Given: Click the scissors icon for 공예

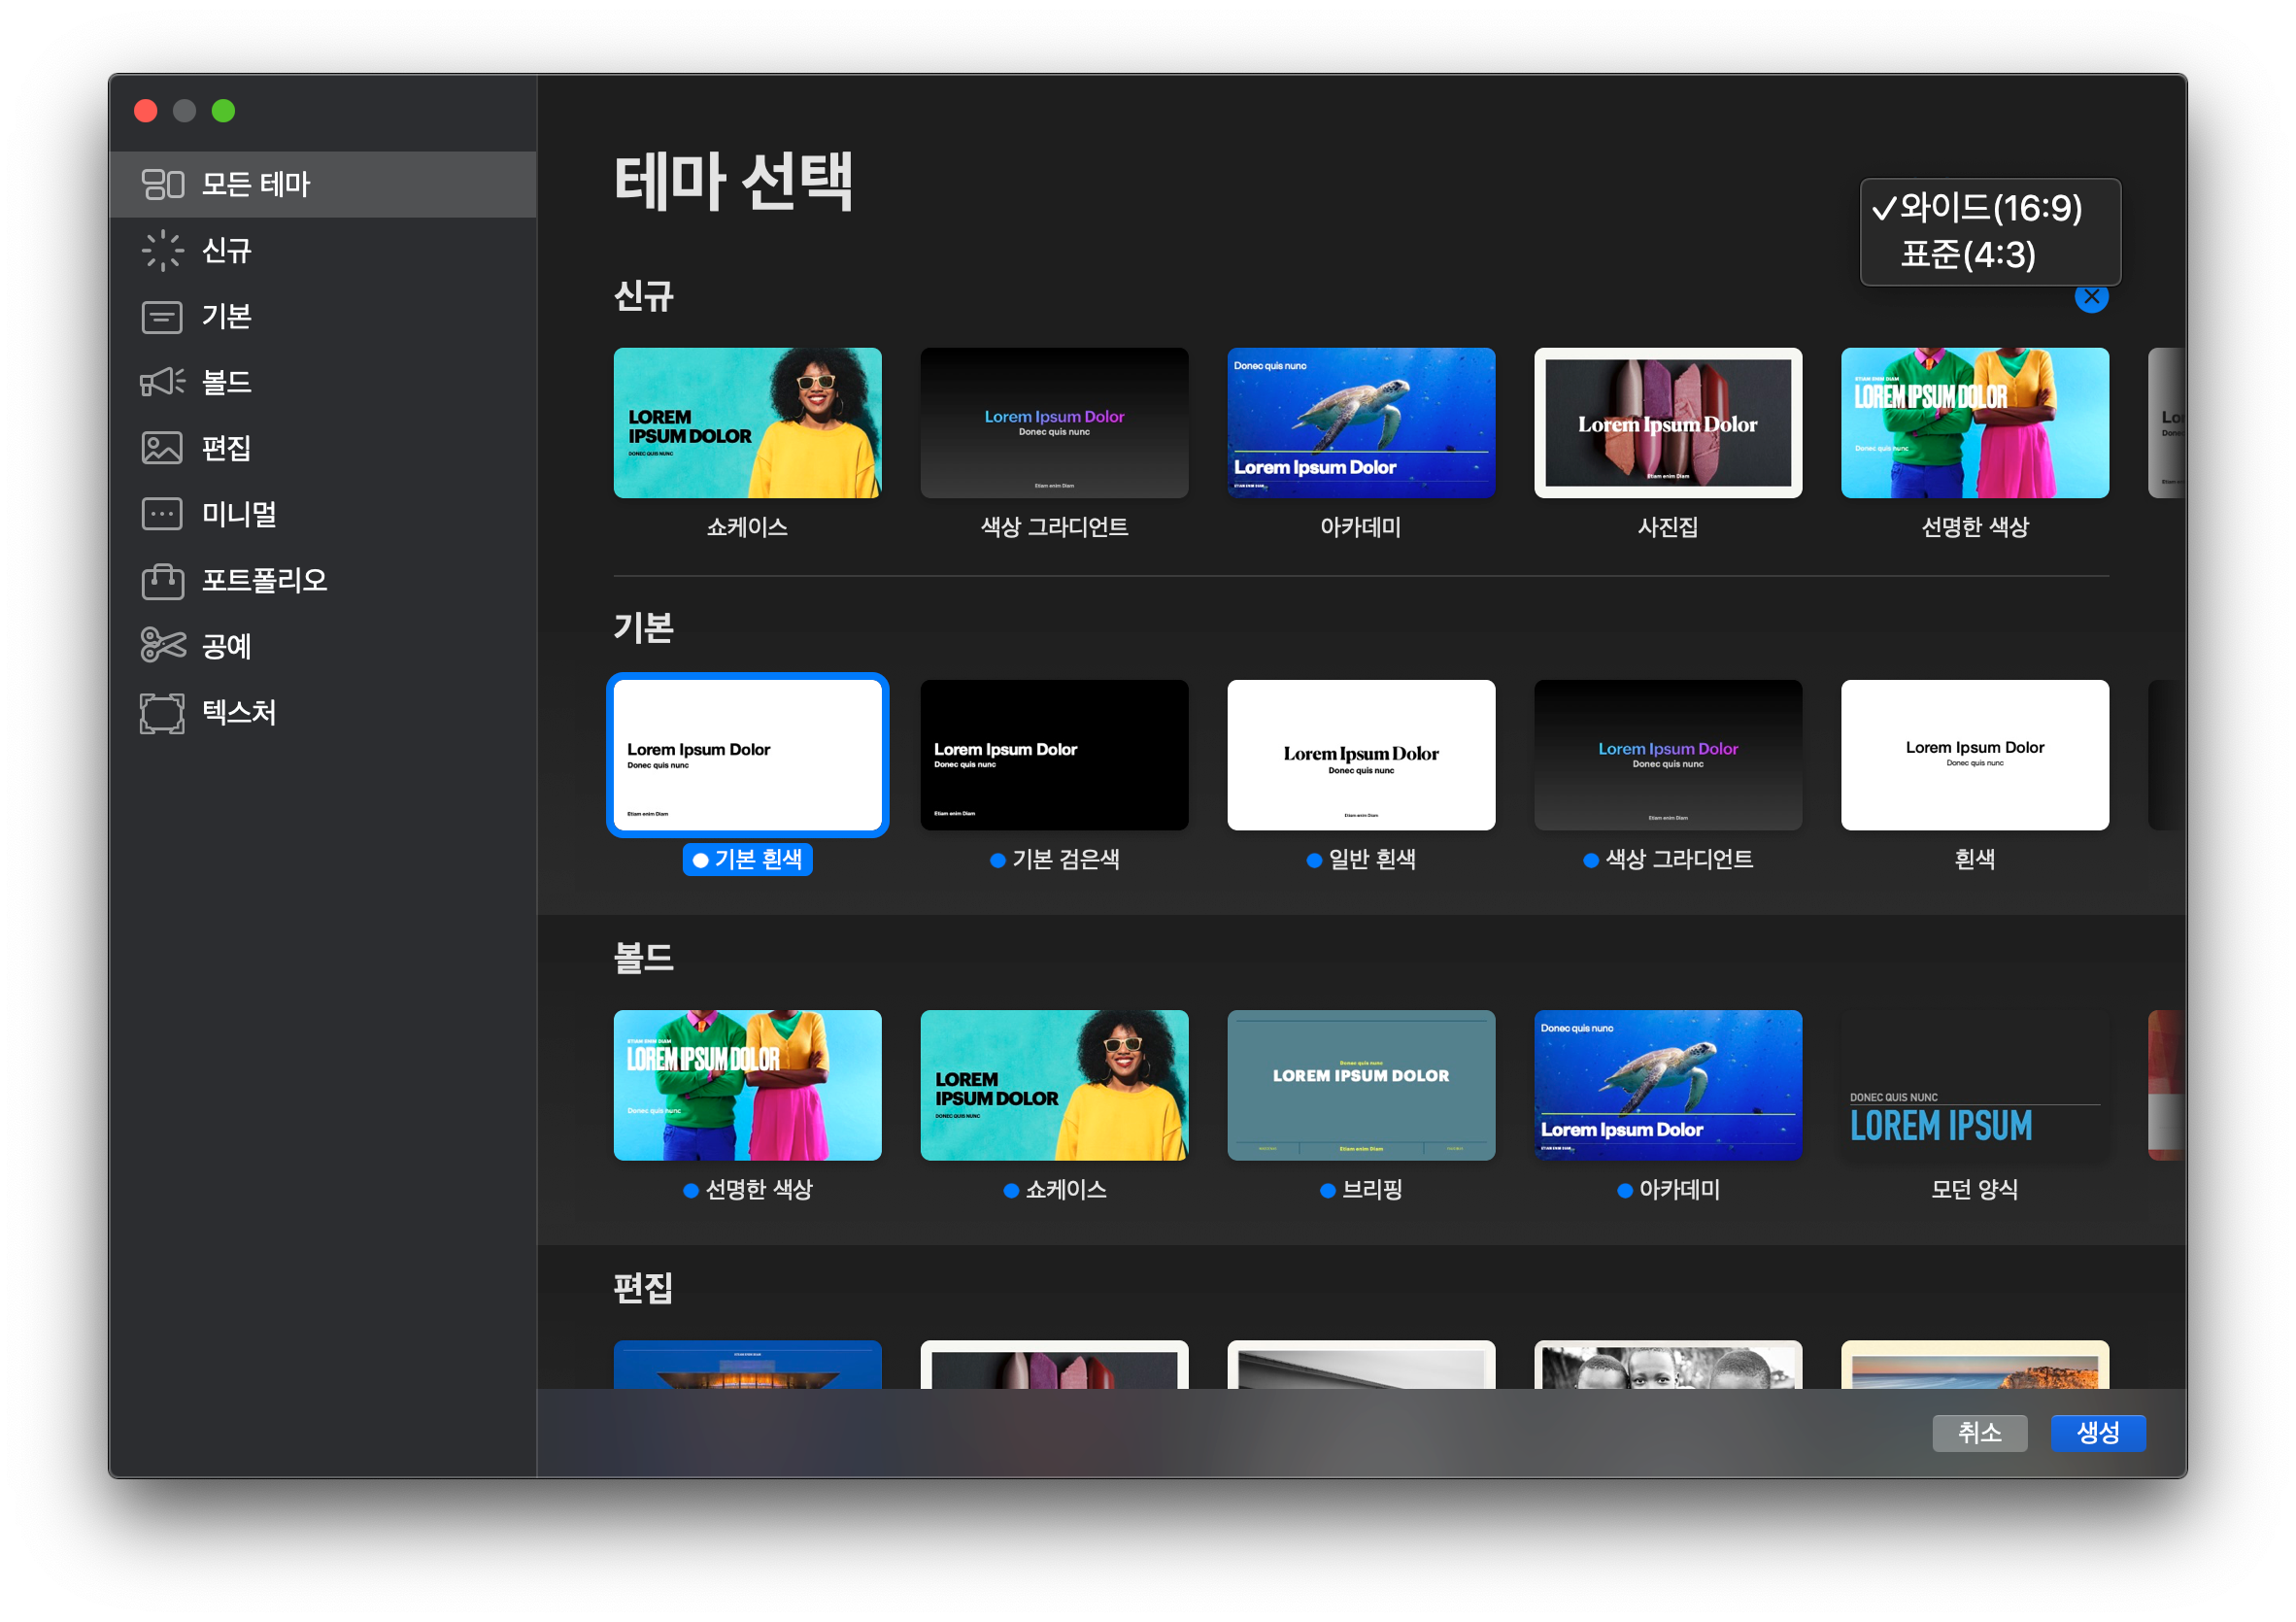Looking at the screenshot, I should [x=162, y=646].
